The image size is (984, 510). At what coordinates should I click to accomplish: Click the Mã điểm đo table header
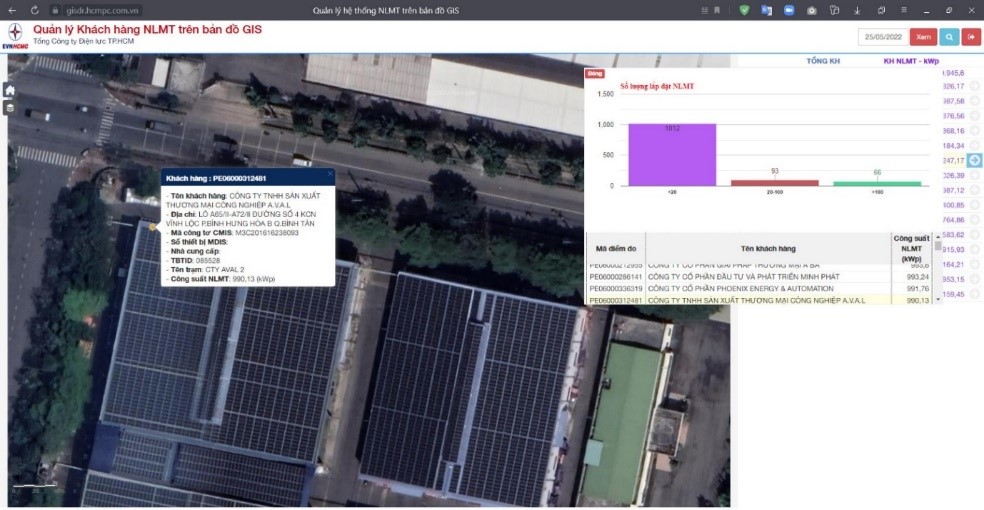pyautogui.click(x=616, y=249)
